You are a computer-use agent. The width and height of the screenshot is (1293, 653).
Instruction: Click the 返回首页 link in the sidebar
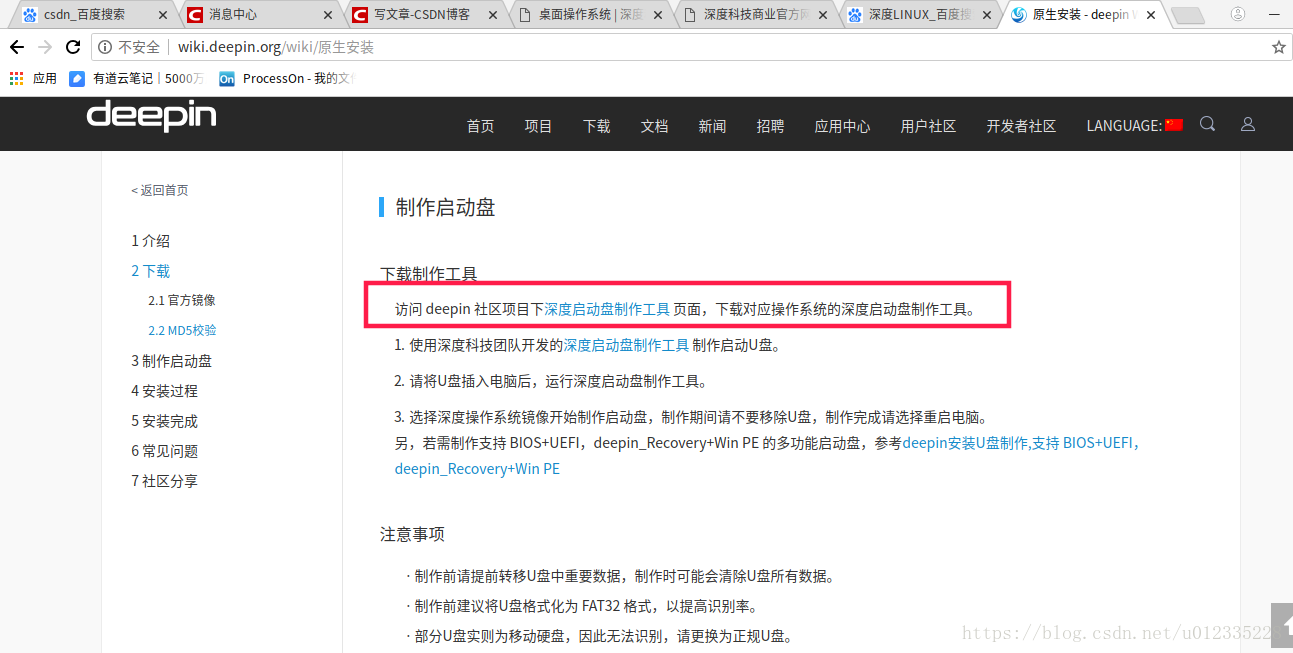pos(160,190)
